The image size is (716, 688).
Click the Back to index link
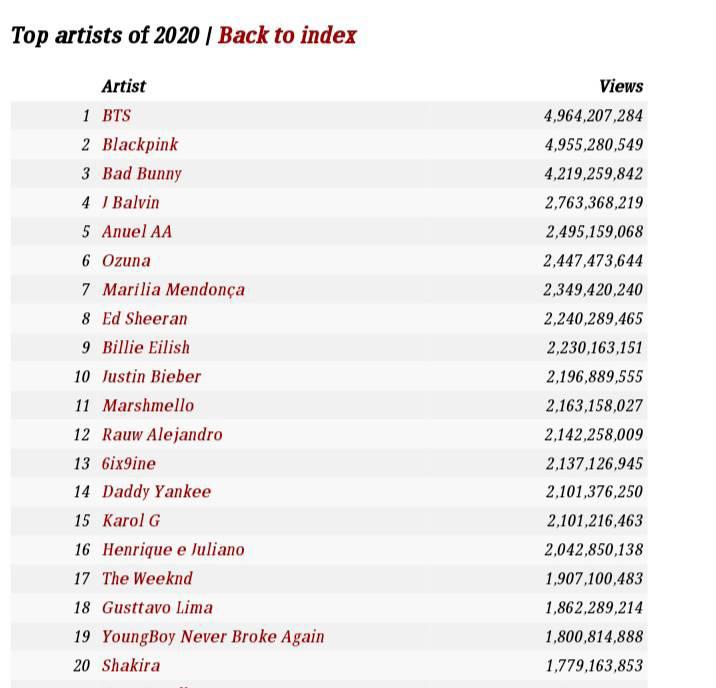click(x=287, y=35)
